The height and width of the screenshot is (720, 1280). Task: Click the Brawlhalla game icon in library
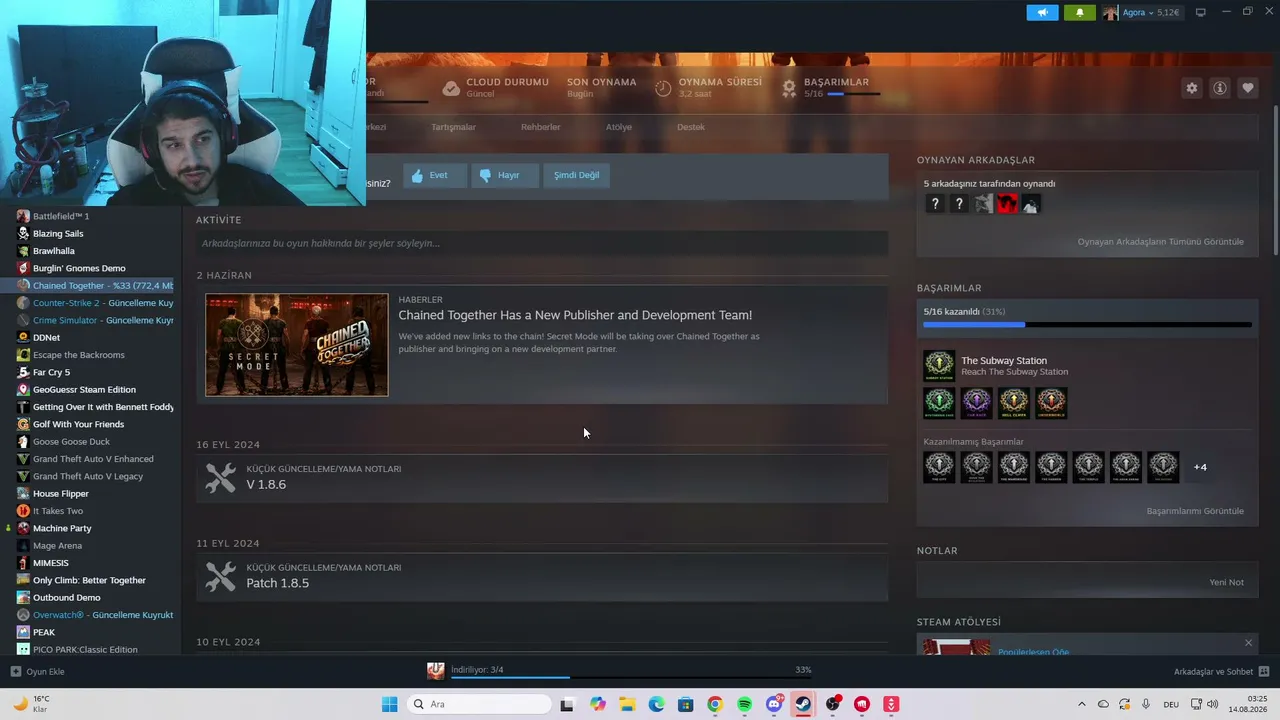pos(23,251)
